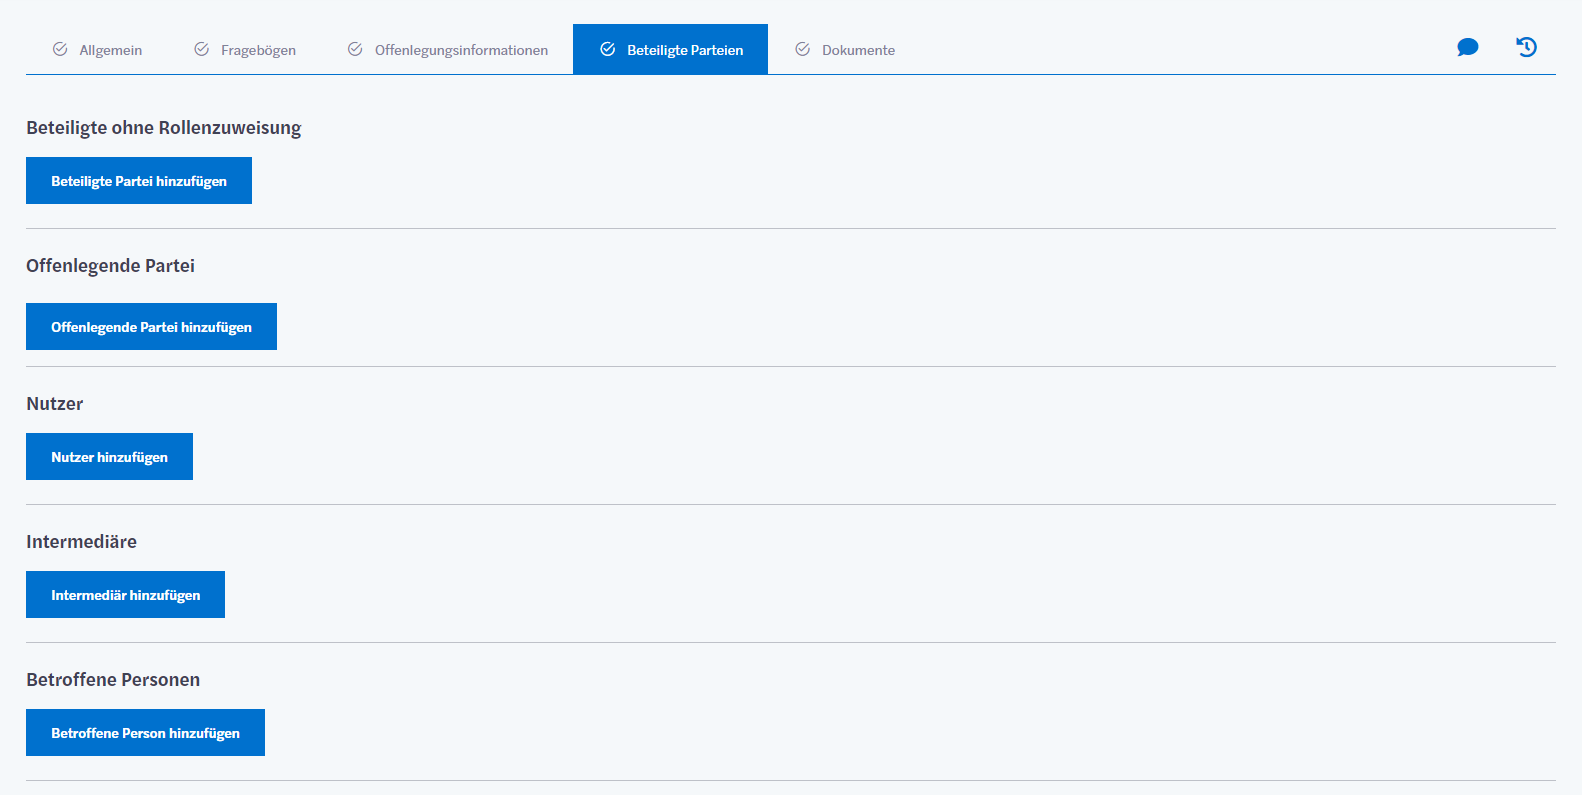Viewport: 1582px width, 795px height.
Task: Switch to the Allgemein tab
Action: click(110, 50)
